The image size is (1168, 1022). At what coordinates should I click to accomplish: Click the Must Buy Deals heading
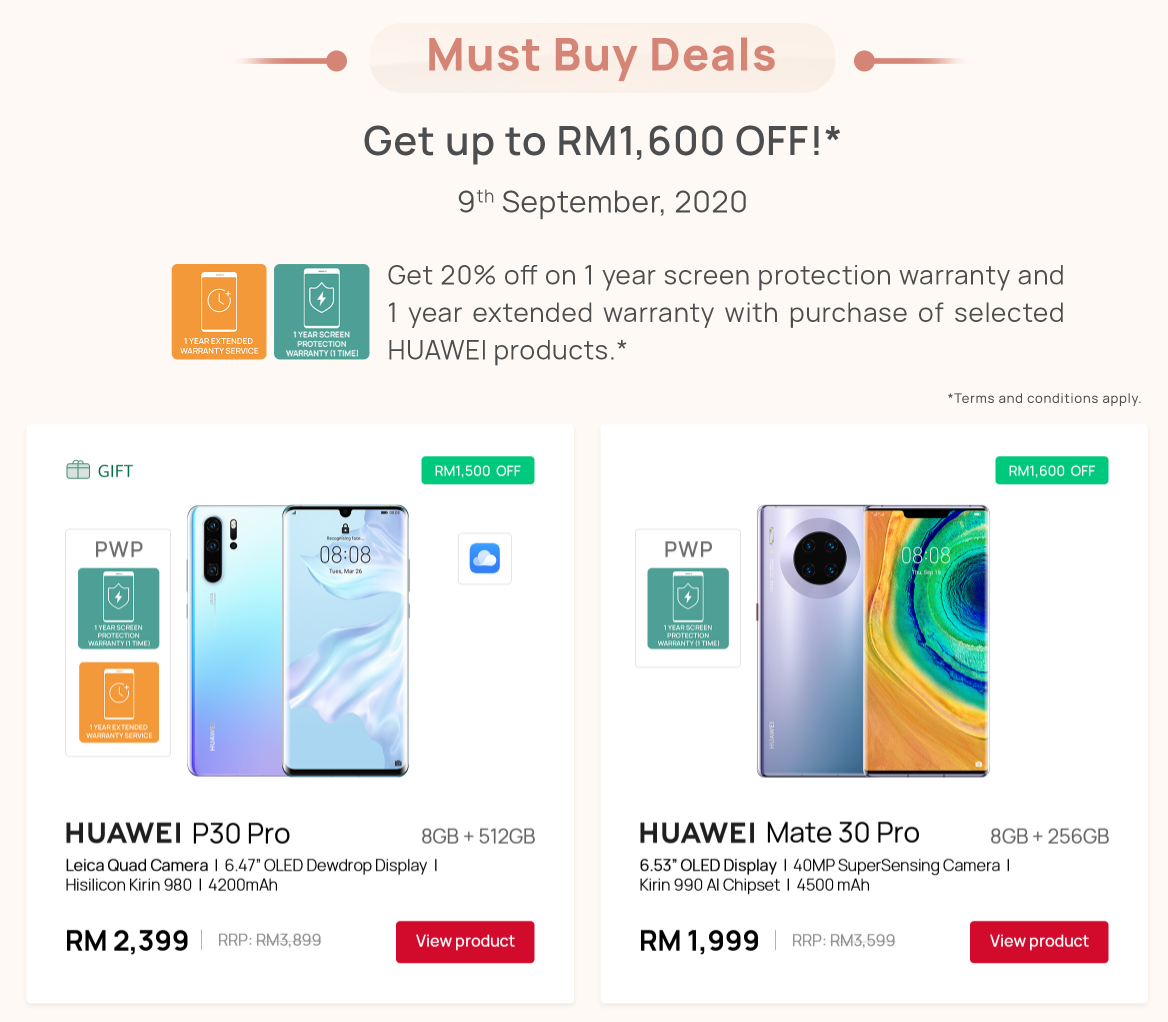[602, 56]
